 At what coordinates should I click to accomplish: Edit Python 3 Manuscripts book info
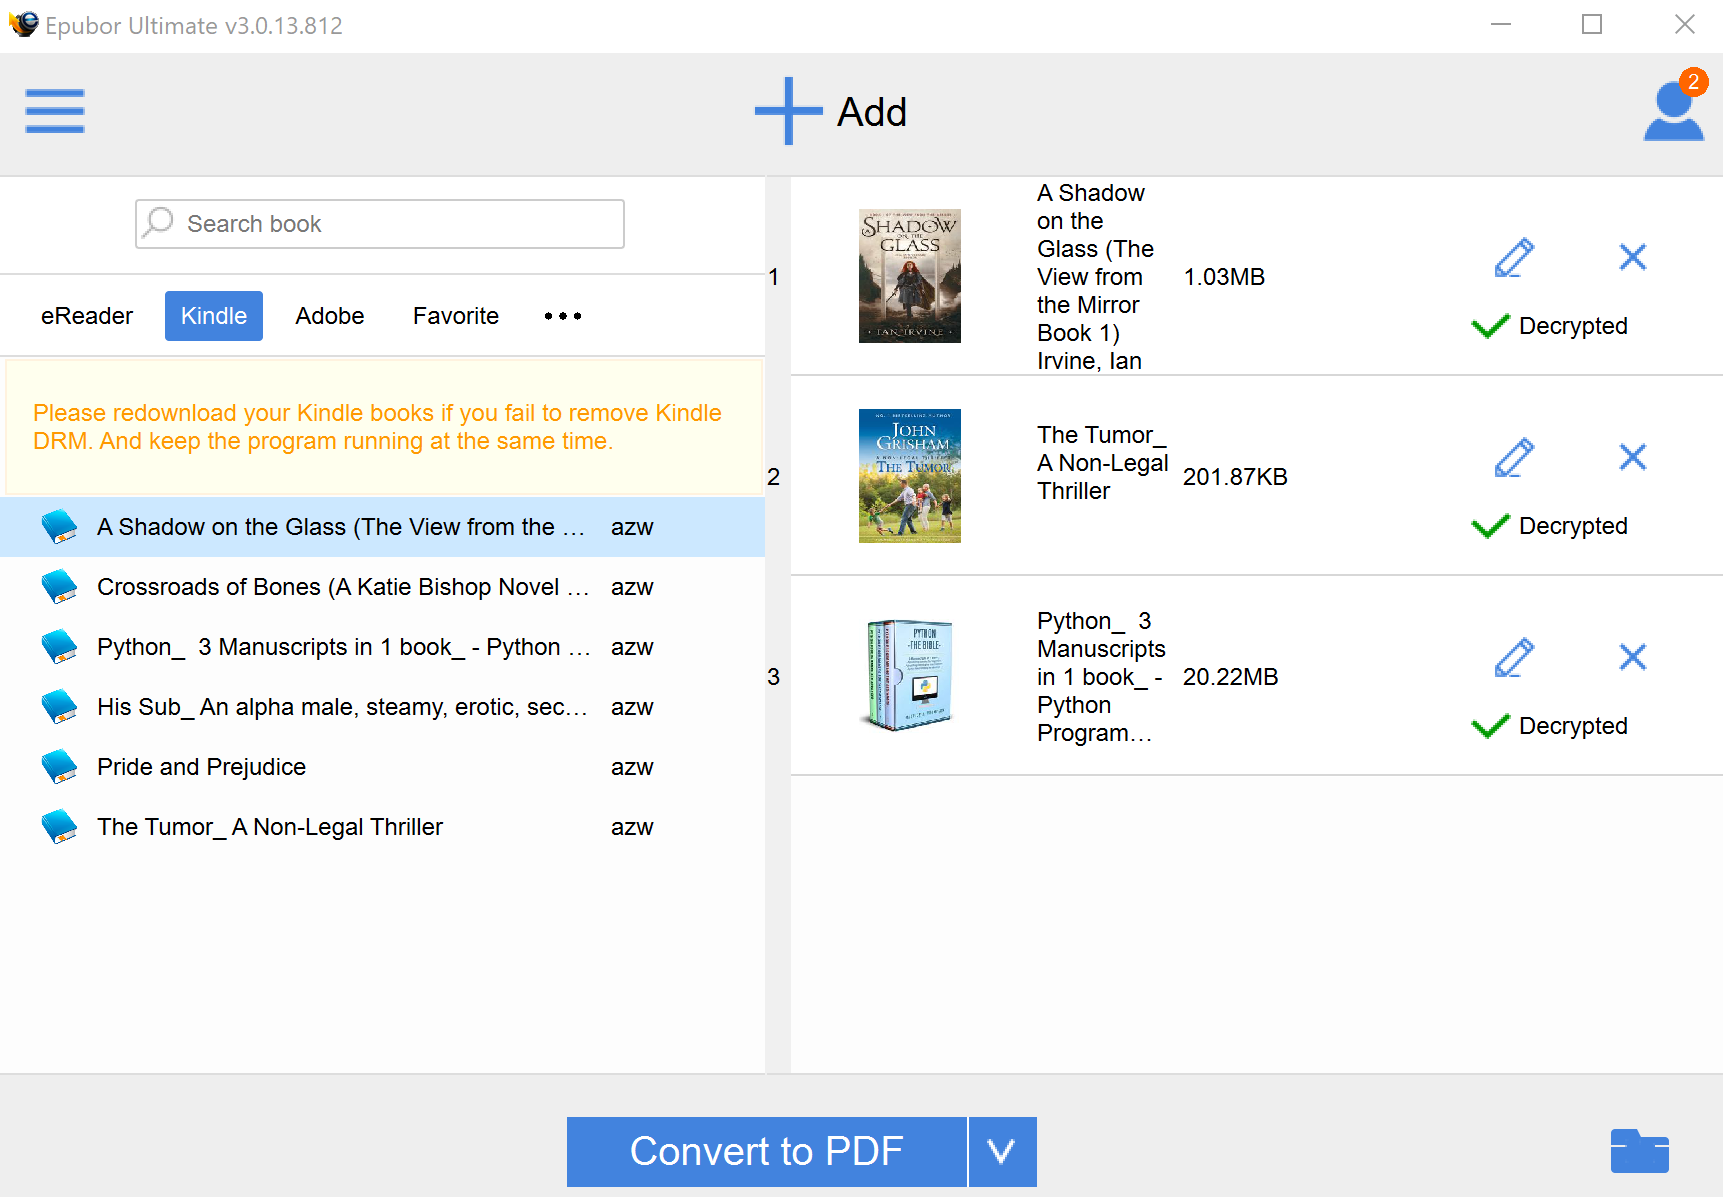click(x=1513, y=657)
